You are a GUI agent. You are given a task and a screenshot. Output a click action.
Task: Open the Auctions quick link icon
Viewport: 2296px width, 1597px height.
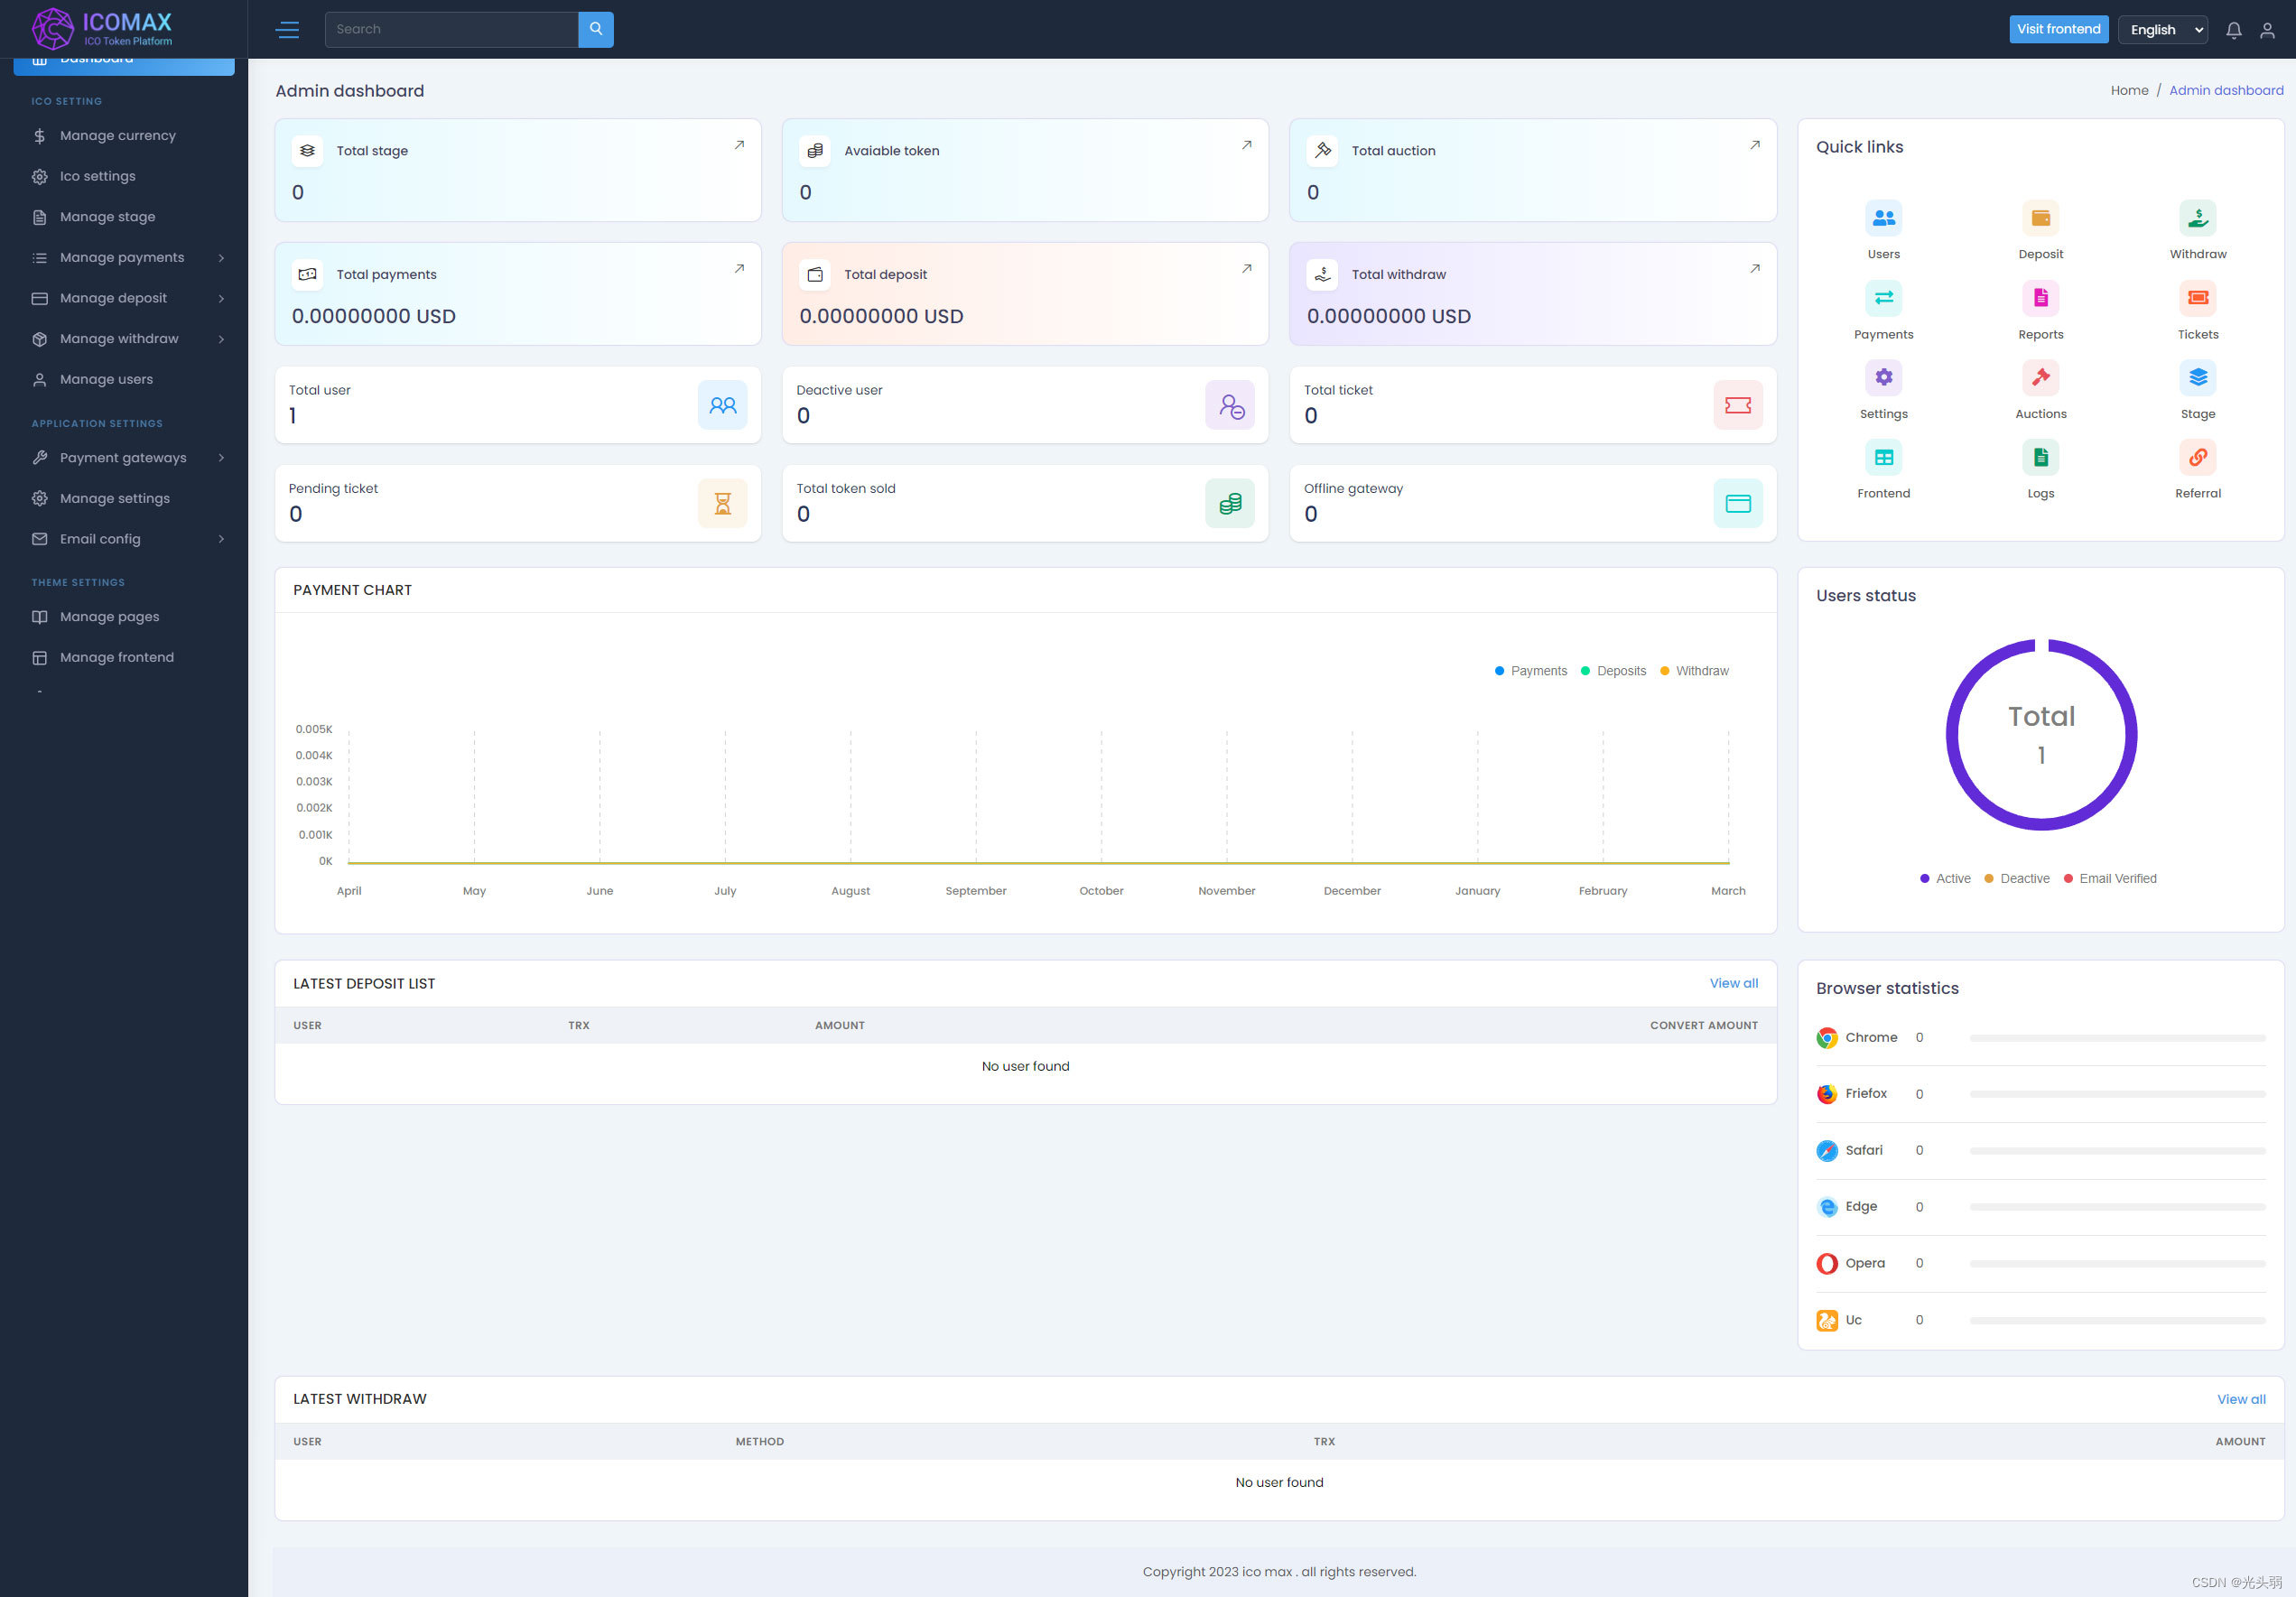click(x=2040, y=378)
